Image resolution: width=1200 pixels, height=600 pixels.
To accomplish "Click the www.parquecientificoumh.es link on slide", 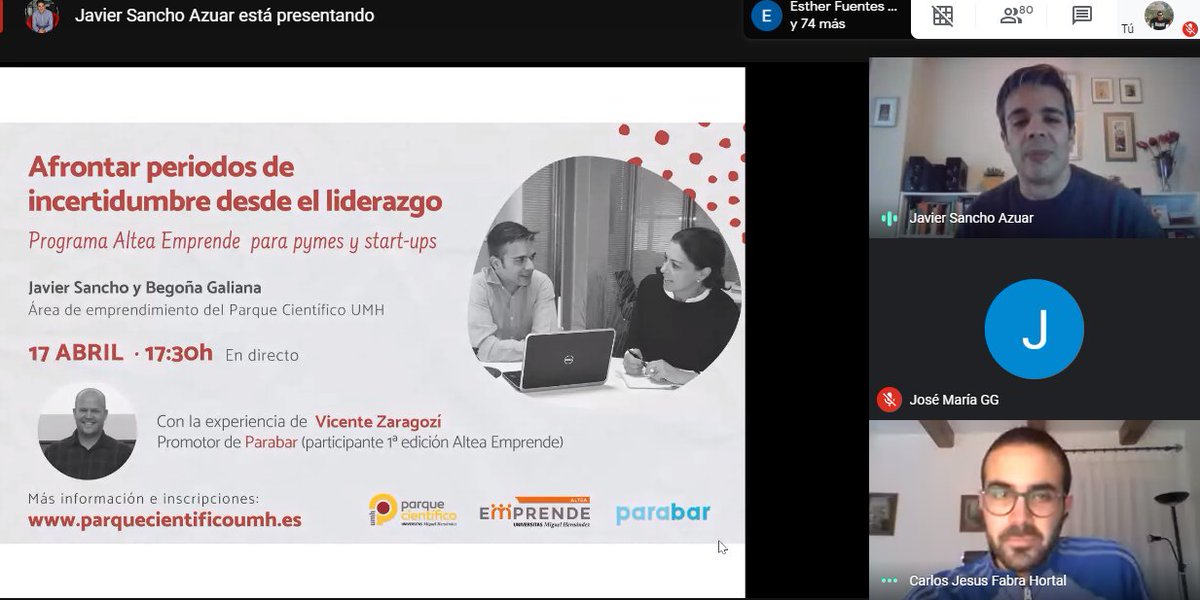I will tap(165, 520).
